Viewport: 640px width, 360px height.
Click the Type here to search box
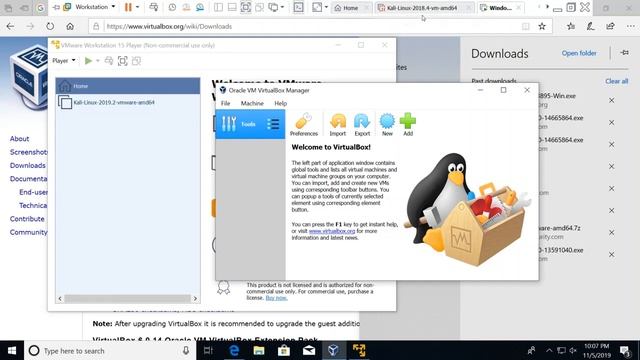110,351
